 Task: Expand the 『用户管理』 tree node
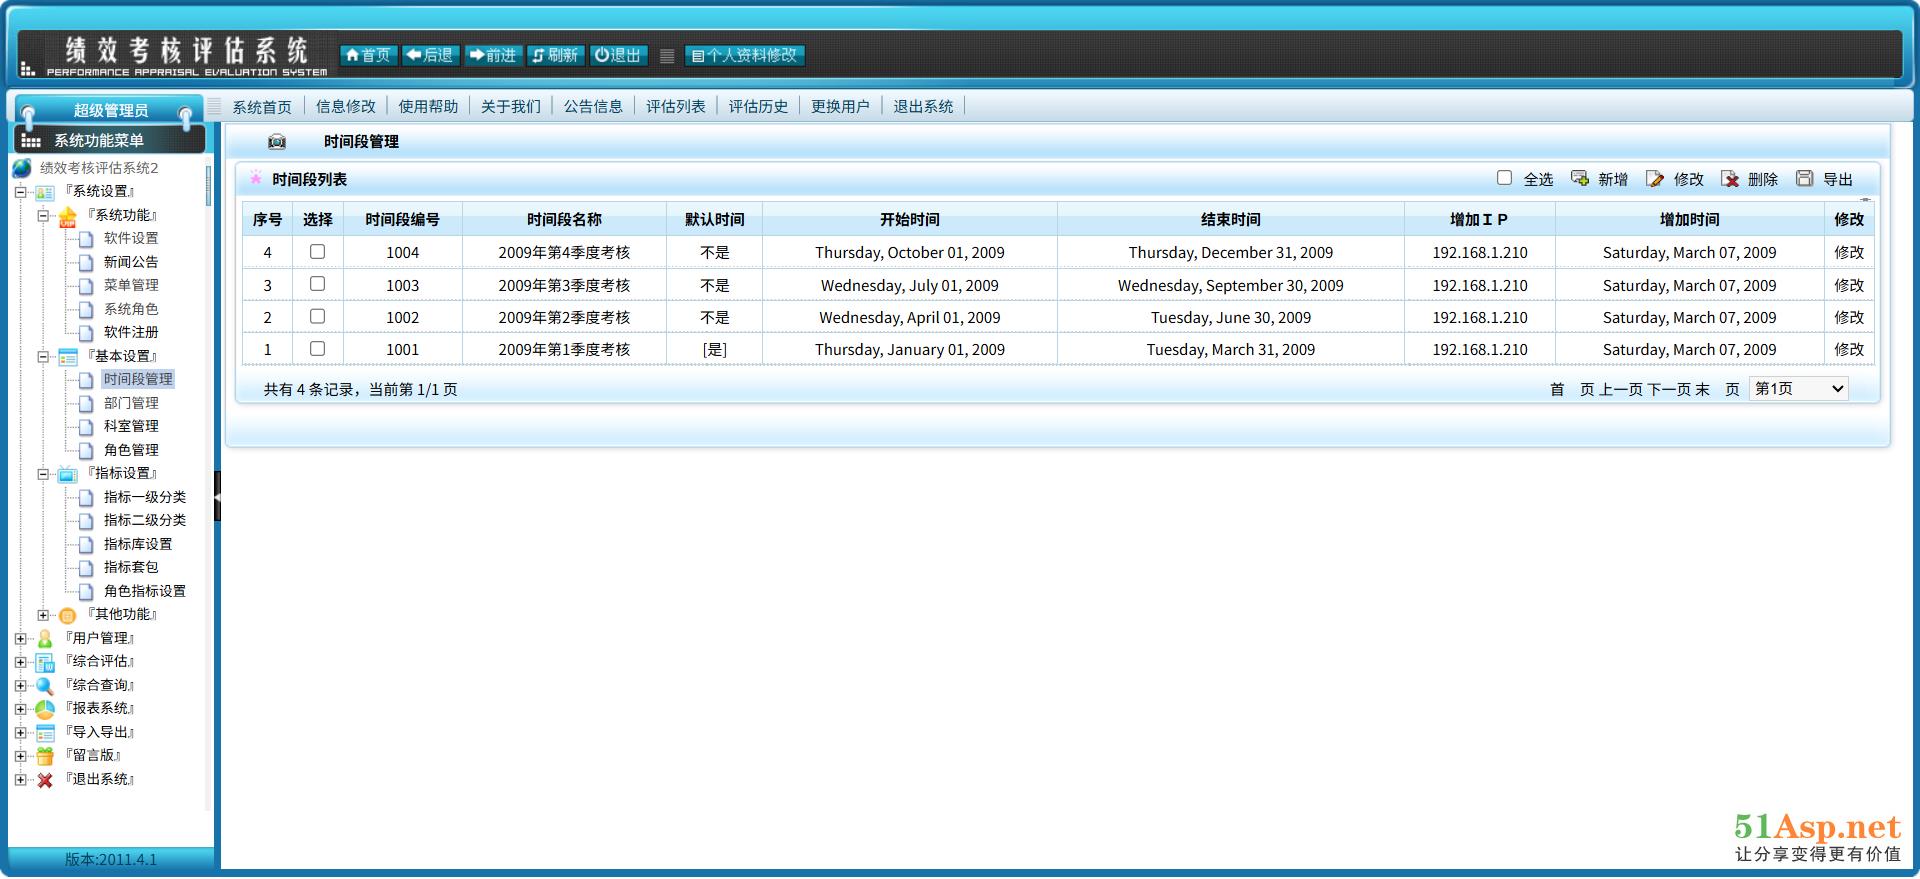click(x=21, y=639)
